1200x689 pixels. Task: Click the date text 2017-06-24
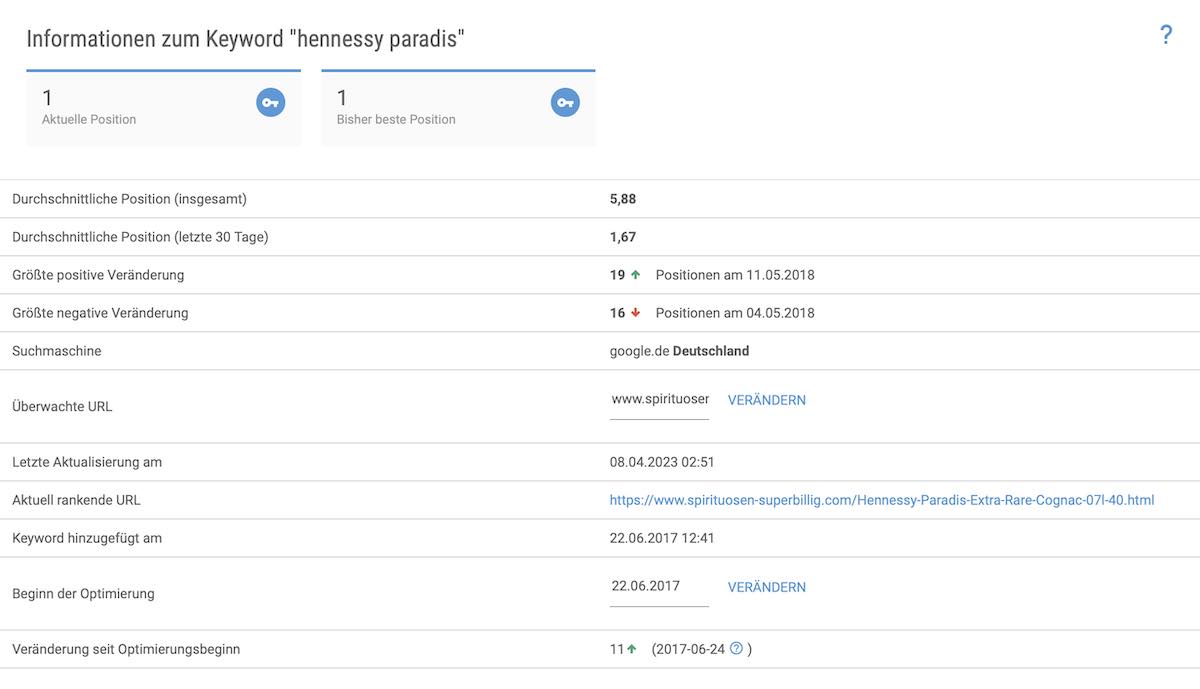pyautogui.click(x=691, y=649)
